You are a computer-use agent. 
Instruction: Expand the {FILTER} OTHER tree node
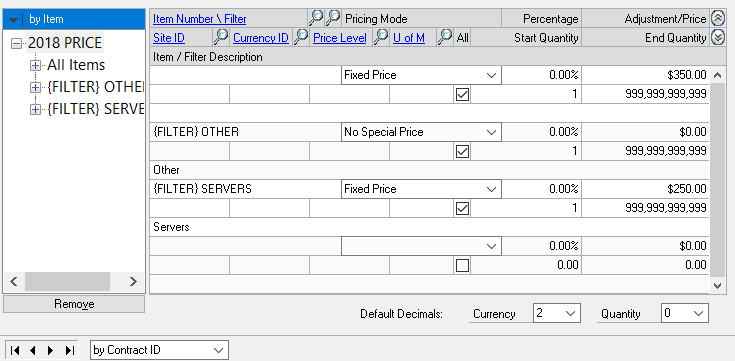(35, 87)
